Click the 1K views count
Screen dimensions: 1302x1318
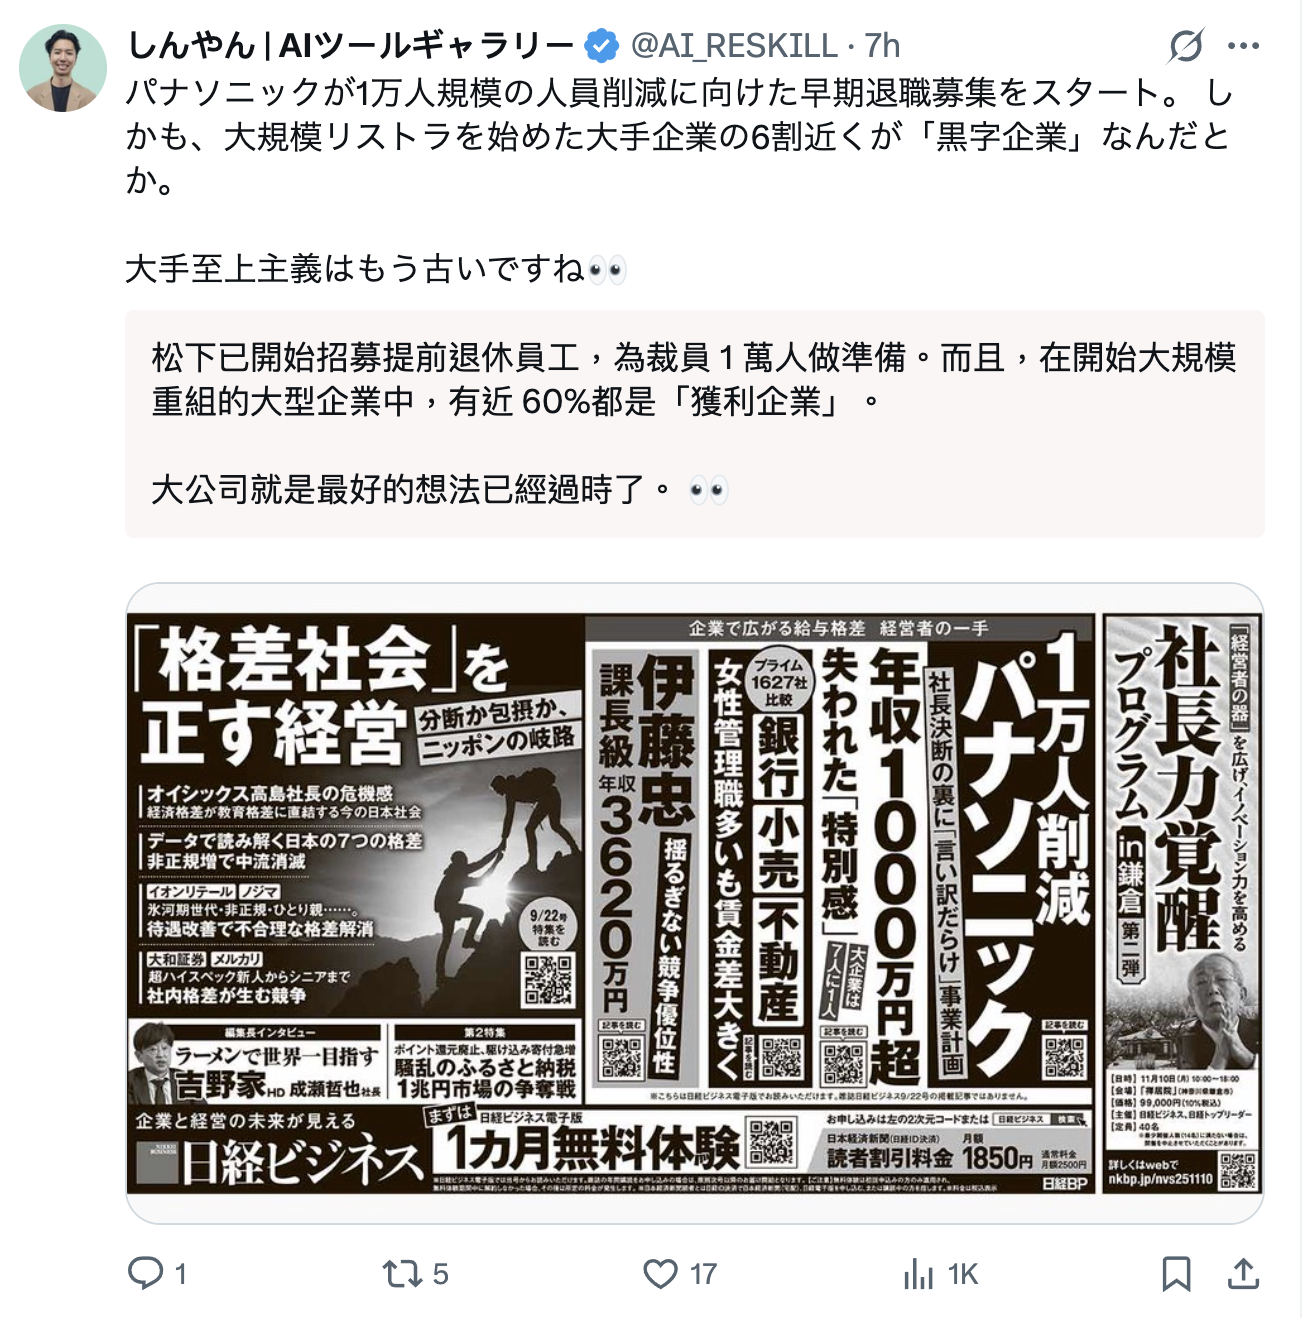(x=963, y=1274)
